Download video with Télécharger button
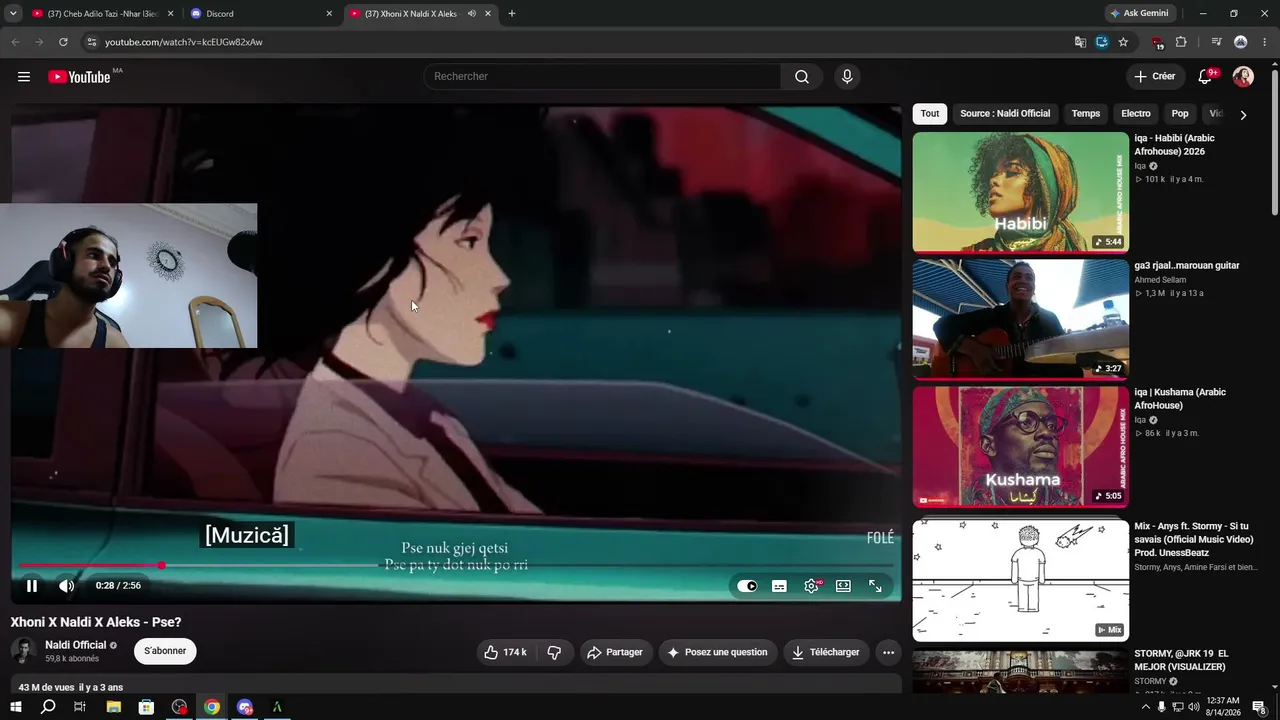Screen dimensions: 1280x720 [826, 652]
